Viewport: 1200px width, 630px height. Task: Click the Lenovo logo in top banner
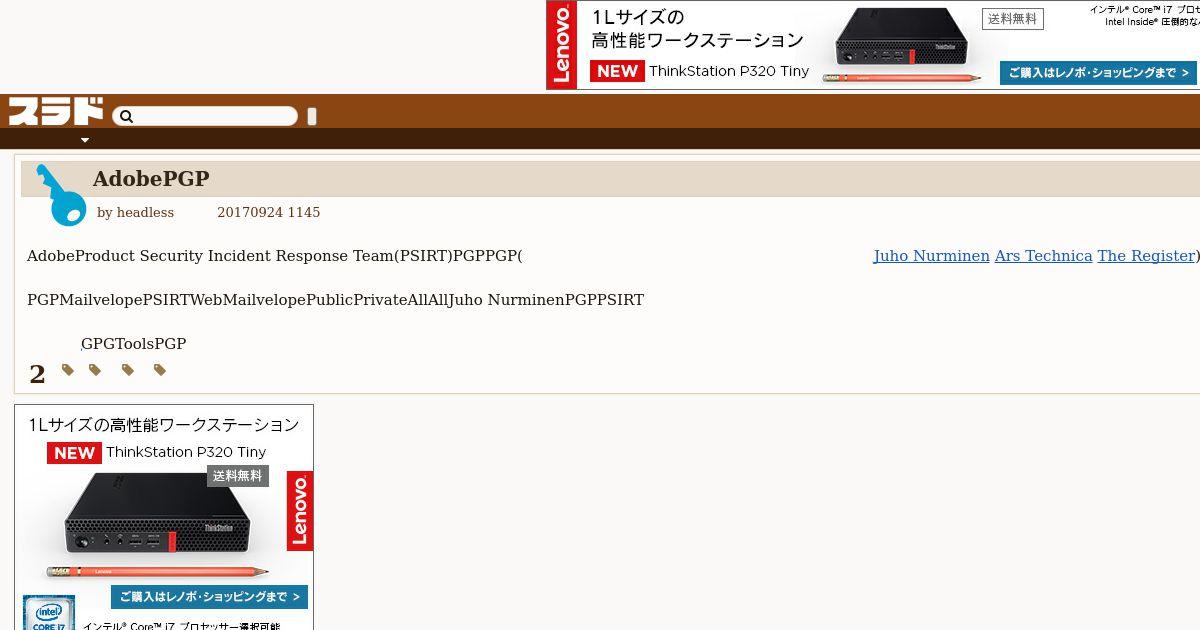pyautogui.click(x=562, y=45)
